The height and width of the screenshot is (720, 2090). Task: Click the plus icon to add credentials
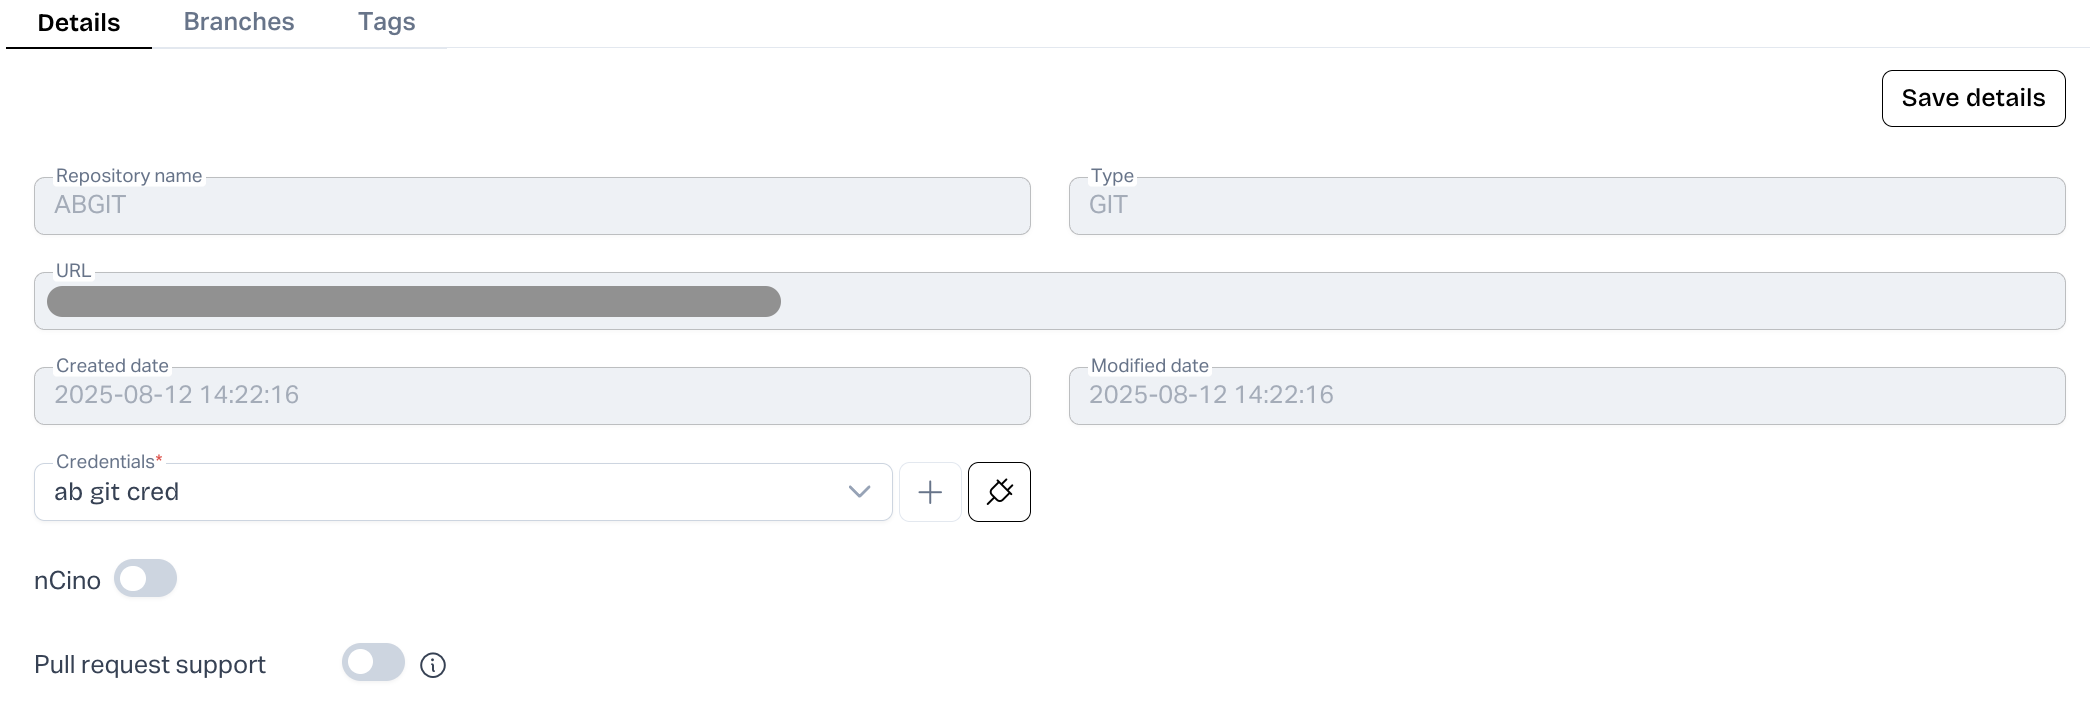tap(930, 492)
